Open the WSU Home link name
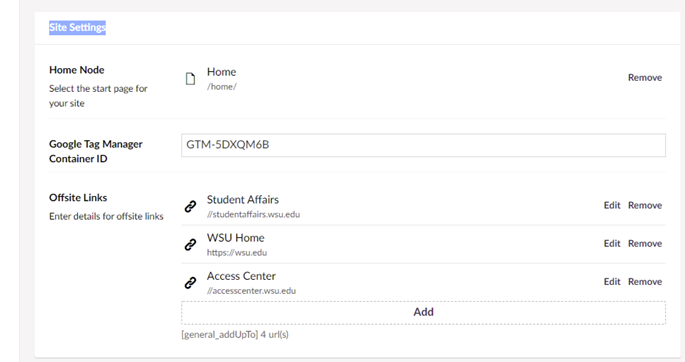The width and height of the screenshot is (685, 362). 235,238
